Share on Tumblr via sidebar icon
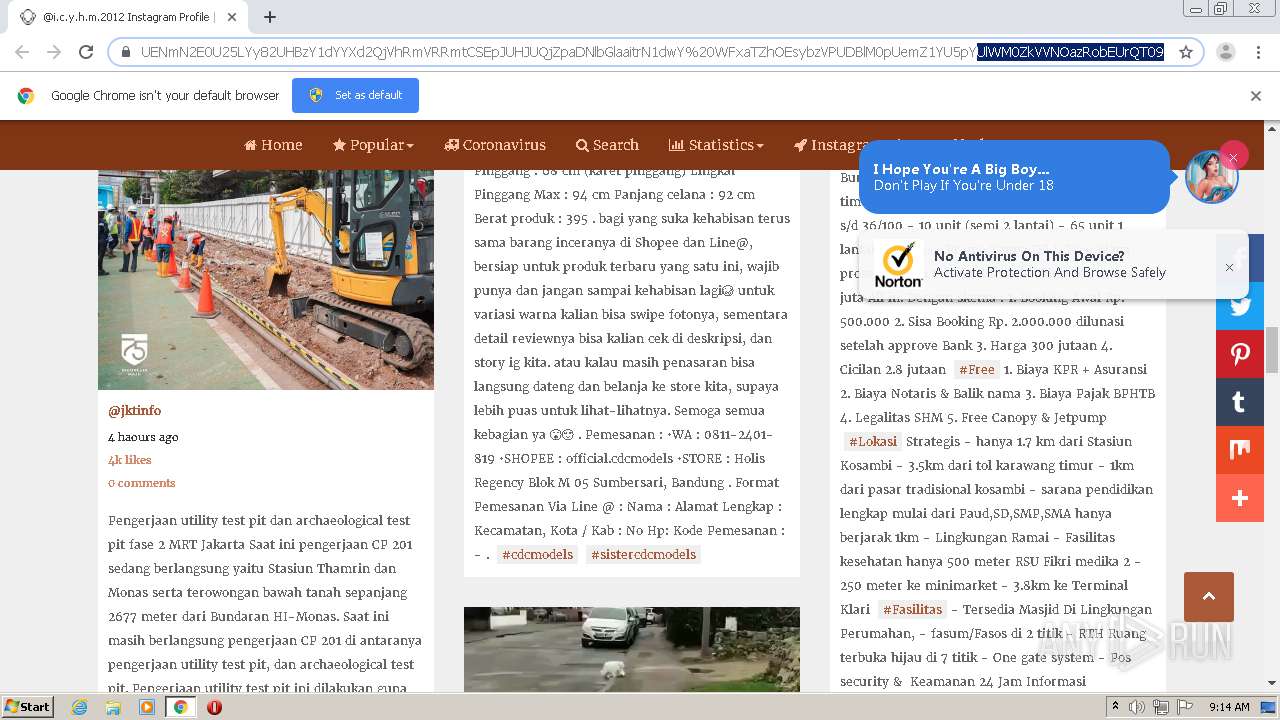Image resolution: width=1280 pixels, height=720 pixels. pyautogui.click(x=1240, y=402)
